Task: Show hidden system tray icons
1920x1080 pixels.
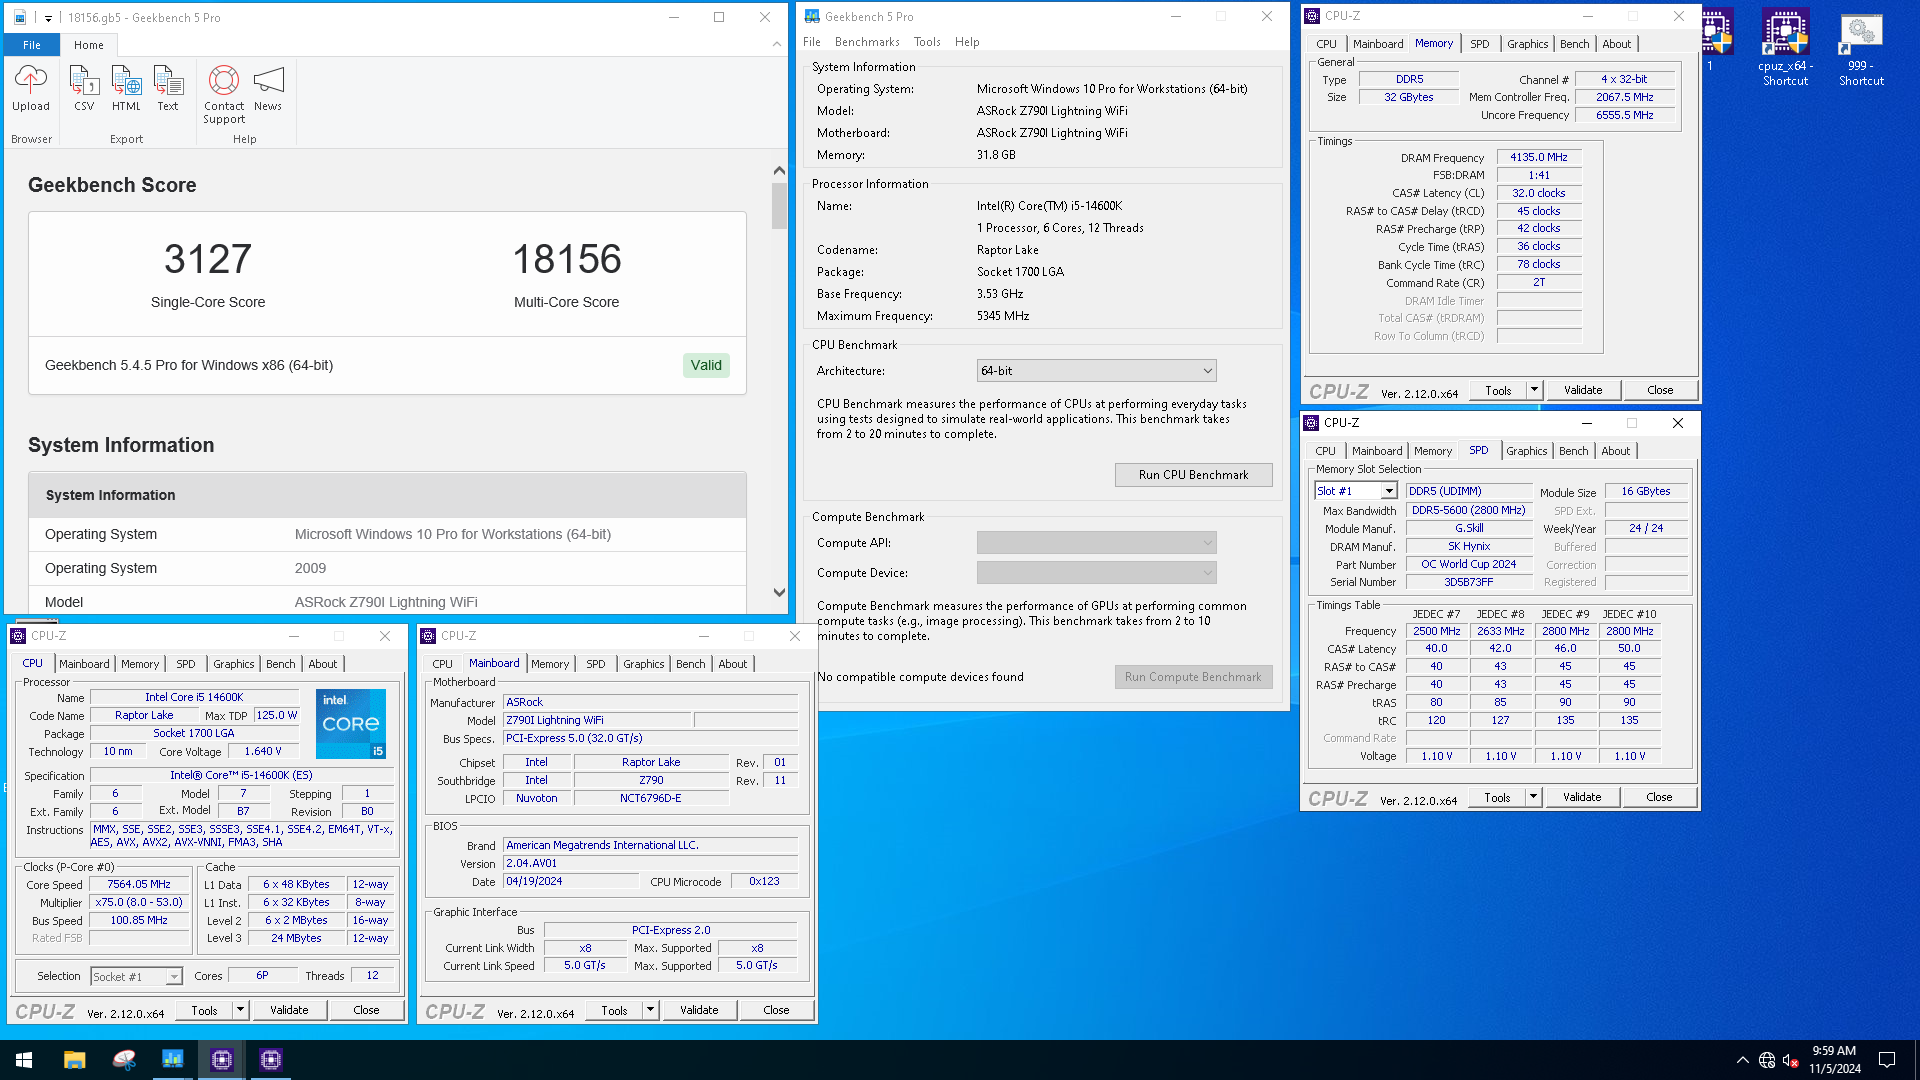Action: click(1743, 1060)
